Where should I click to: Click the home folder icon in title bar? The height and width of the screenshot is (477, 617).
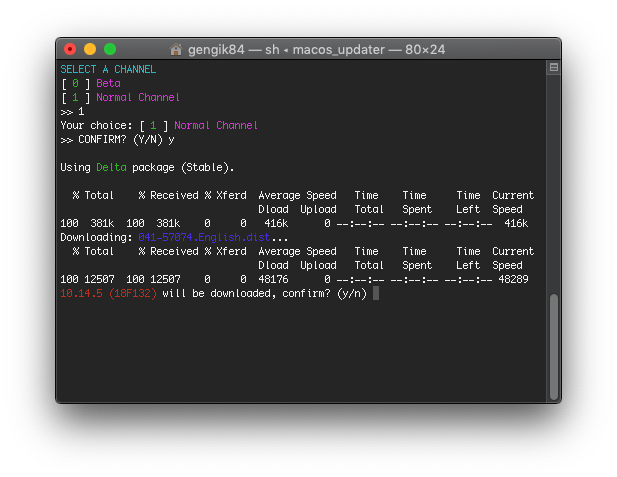[176, 50]
